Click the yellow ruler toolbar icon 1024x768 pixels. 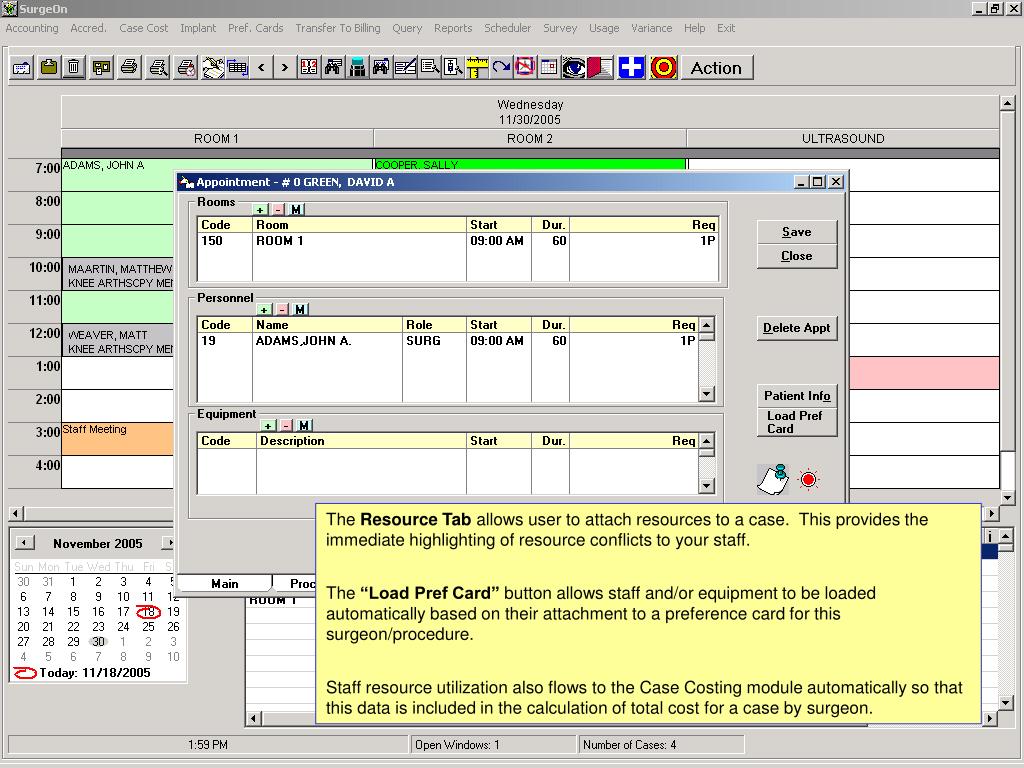tap(477, 67)
